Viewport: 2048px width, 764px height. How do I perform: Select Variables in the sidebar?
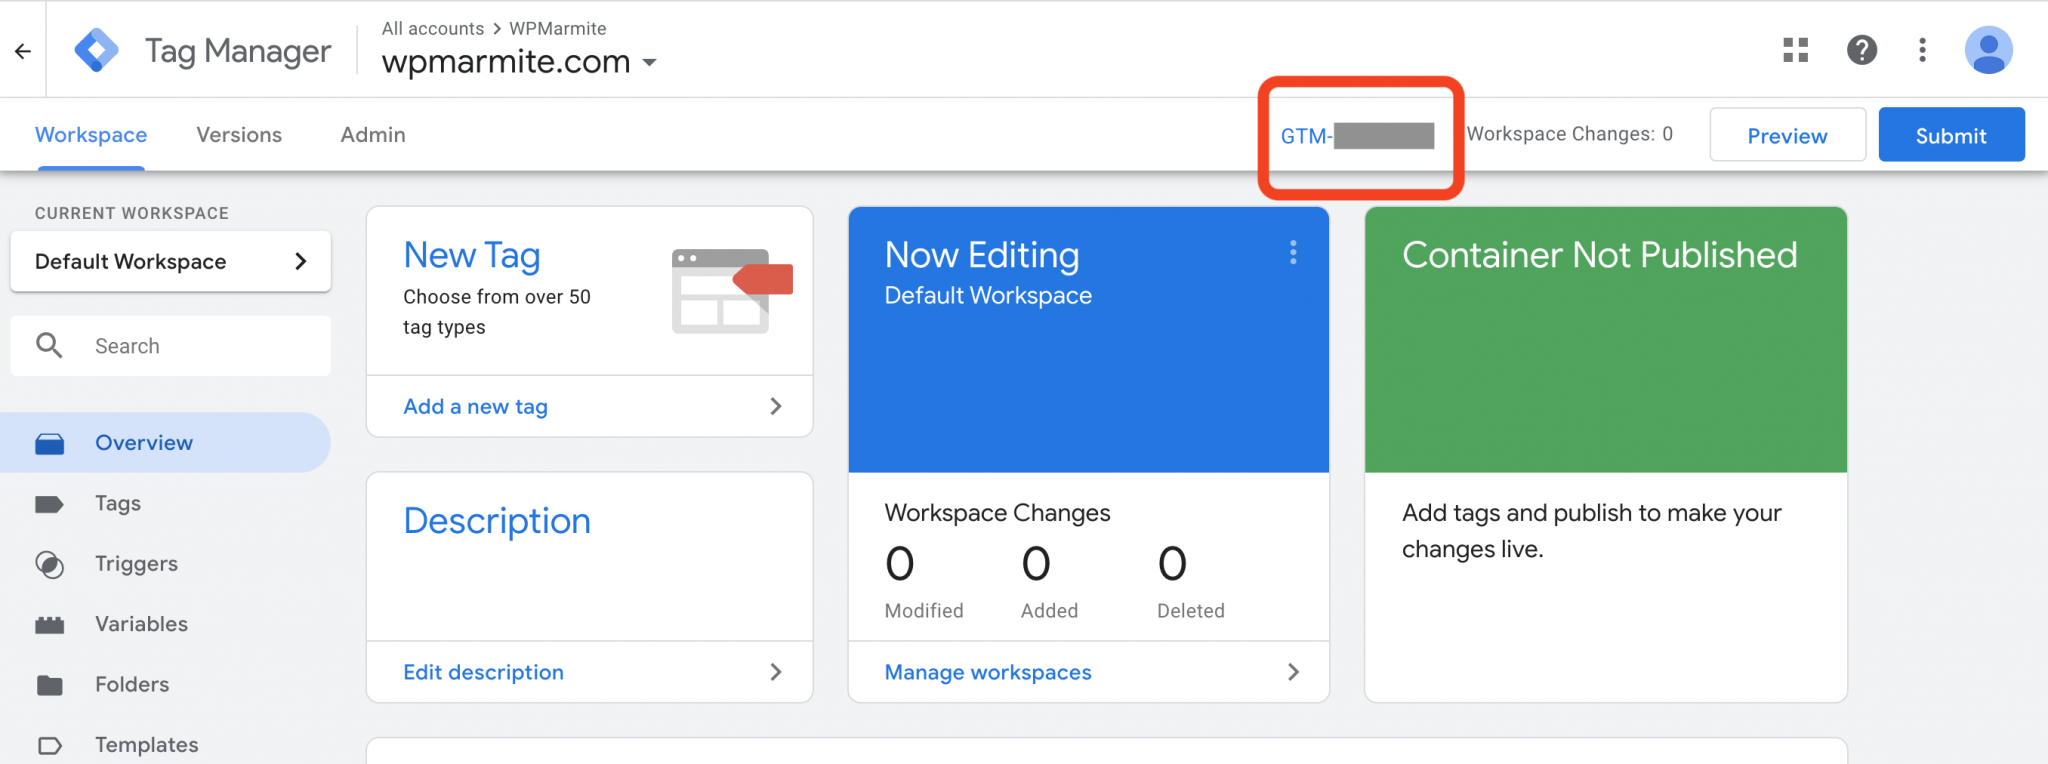(165, 624)
